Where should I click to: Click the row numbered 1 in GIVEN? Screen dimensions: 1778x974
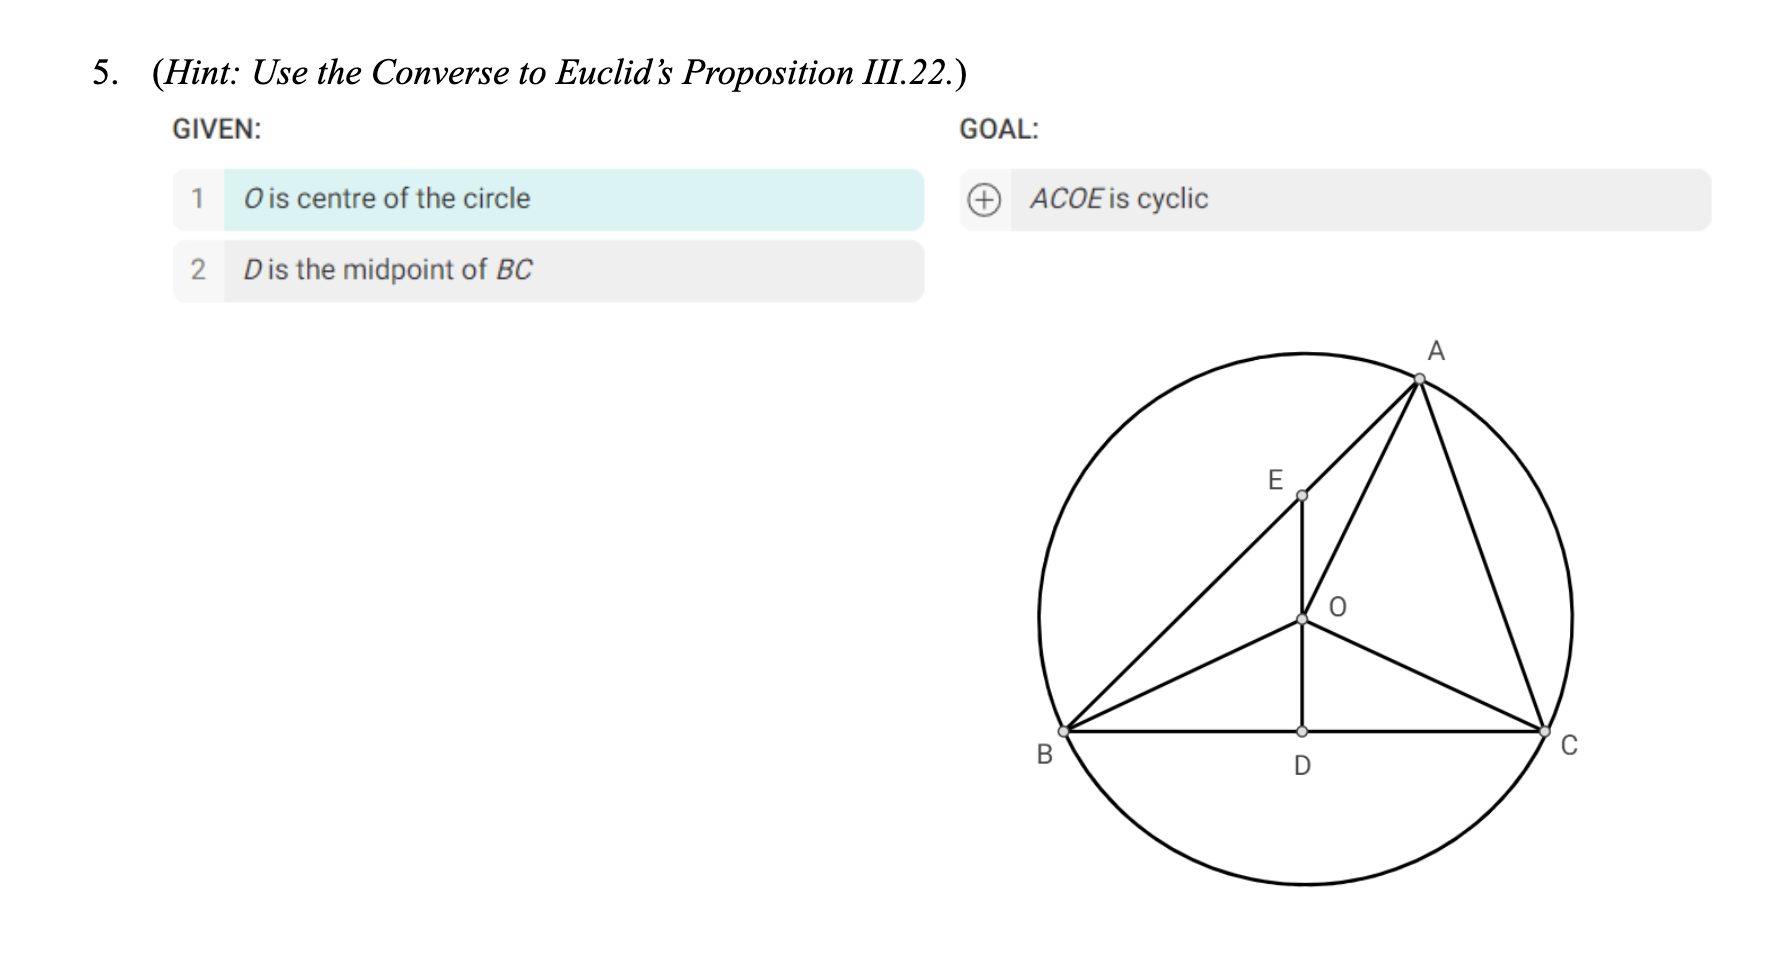click(x=197, y=199)
